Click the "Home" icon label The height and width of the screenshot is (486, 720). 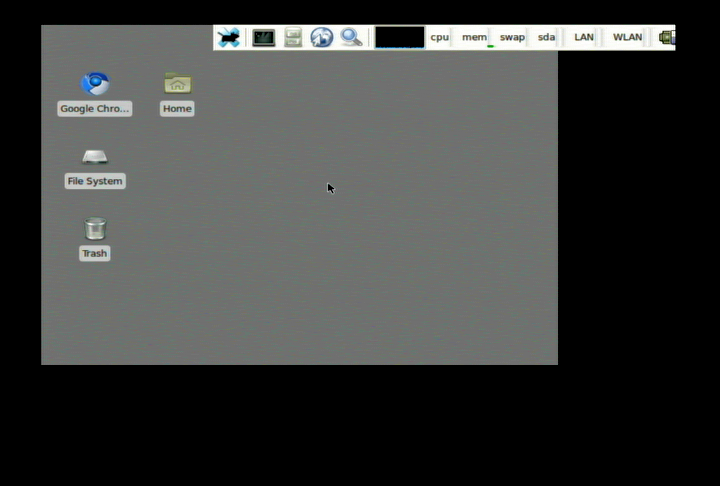pos(177,109)
